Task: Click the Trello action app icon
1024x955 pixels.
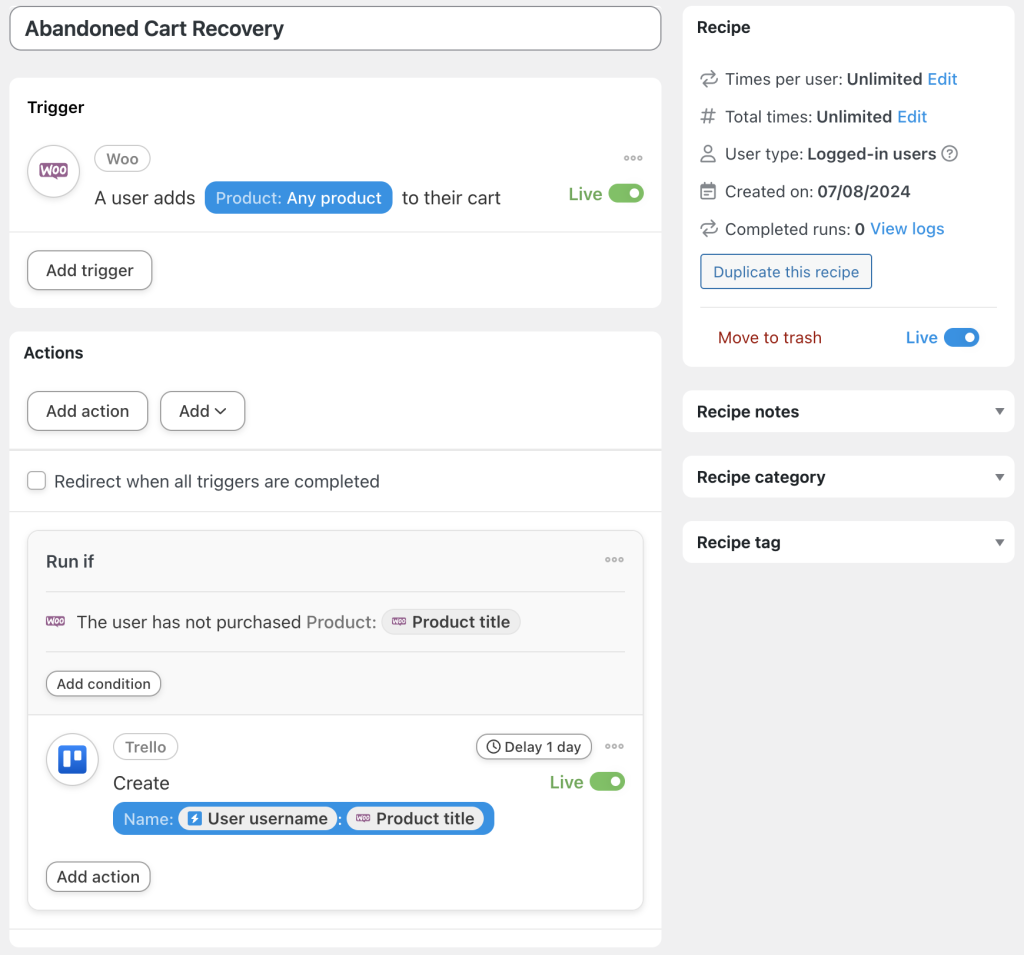Action: pyautogui.click(x=71, y=758)
